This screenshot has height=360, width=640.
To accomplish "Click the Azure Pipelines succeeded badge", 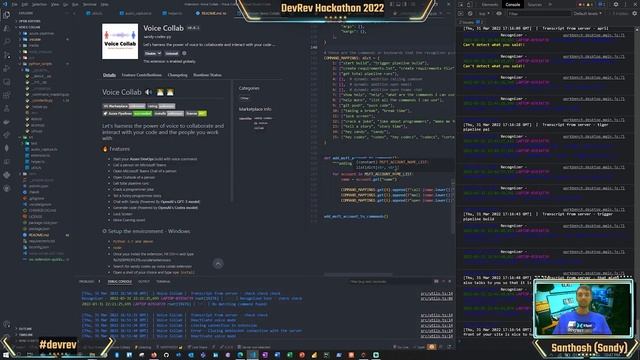I will 128,113.
